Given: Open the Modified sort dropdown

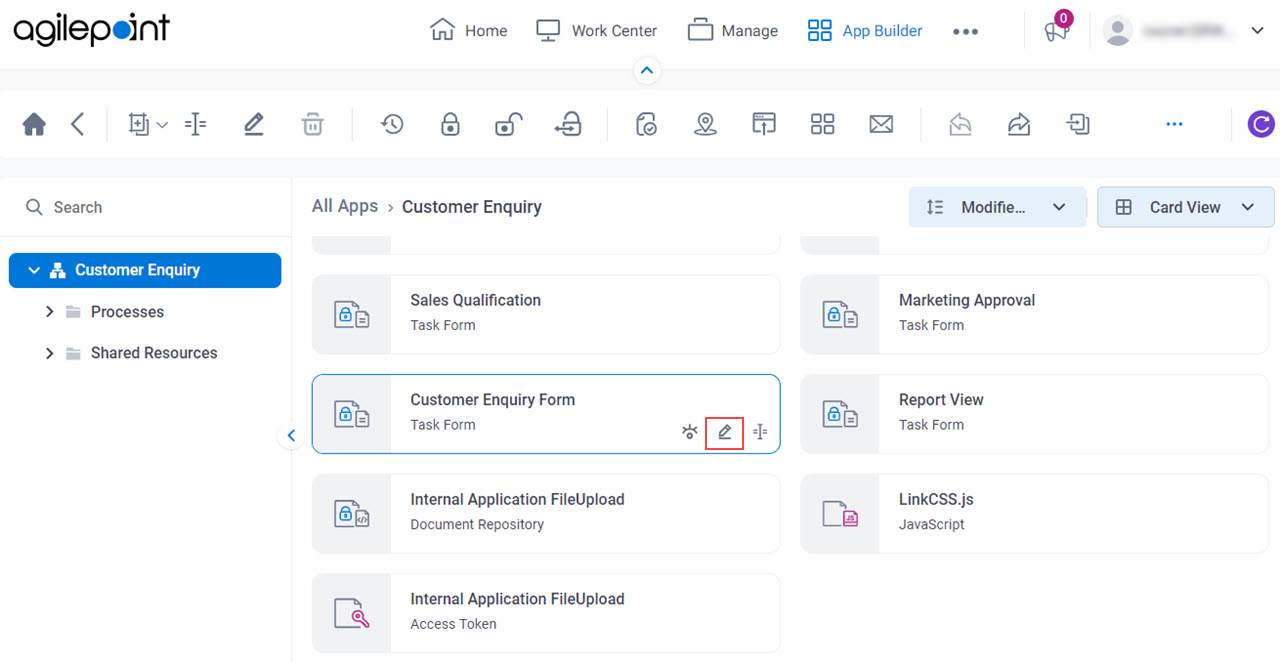Looking at the screenshot, I should pos(997,207).
